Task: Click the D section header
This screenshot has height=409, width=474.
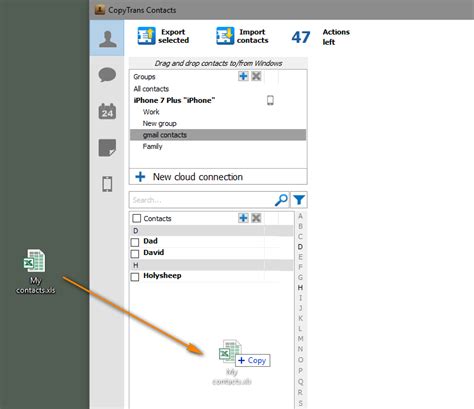Action: coord(211,231)
